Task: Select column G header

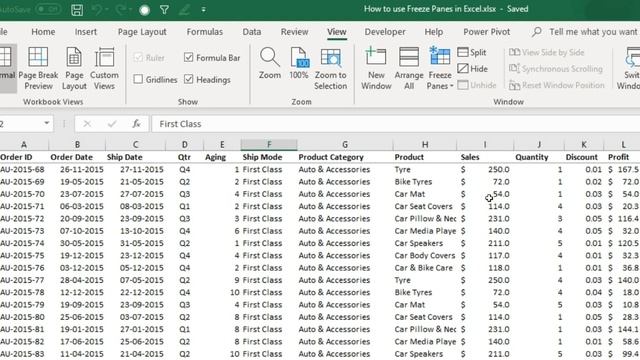Action: click(x=345, y=144)
